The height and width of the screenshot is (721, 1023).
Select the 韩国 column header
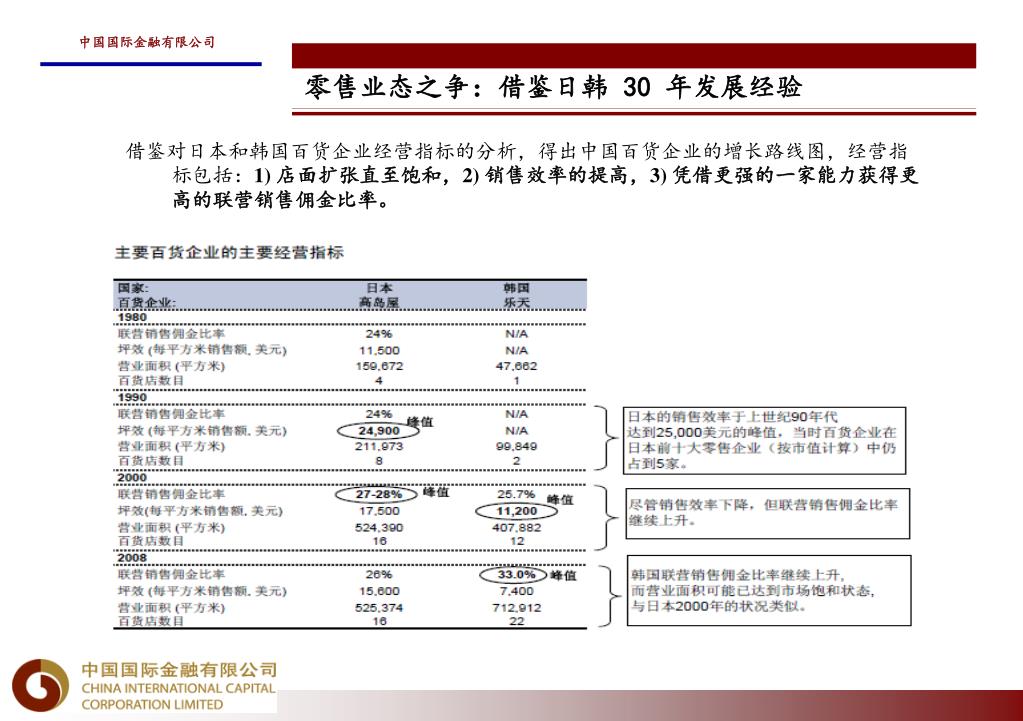(x=516, y=288)
